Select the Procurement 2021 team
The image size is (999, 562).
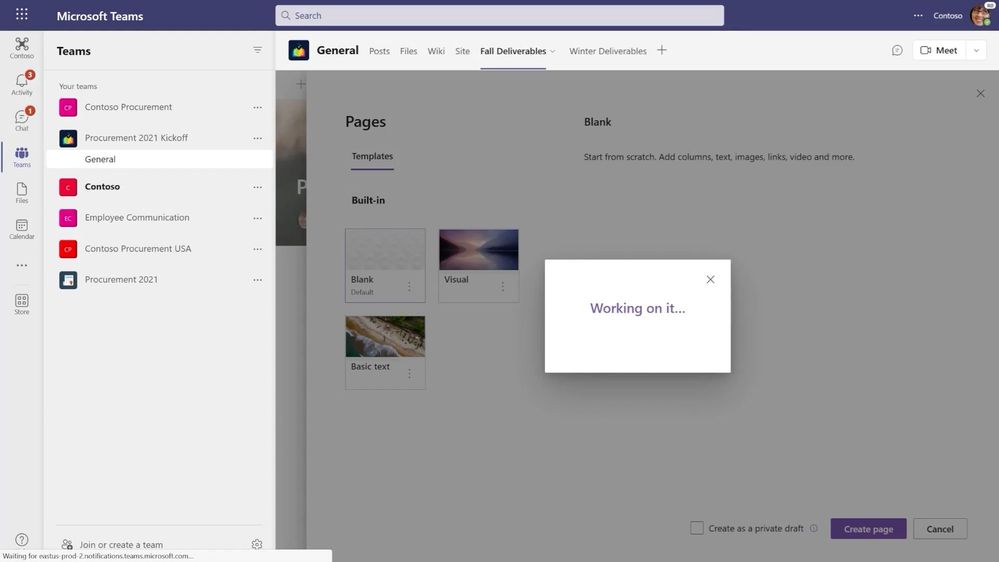click(x=121, y=279)
